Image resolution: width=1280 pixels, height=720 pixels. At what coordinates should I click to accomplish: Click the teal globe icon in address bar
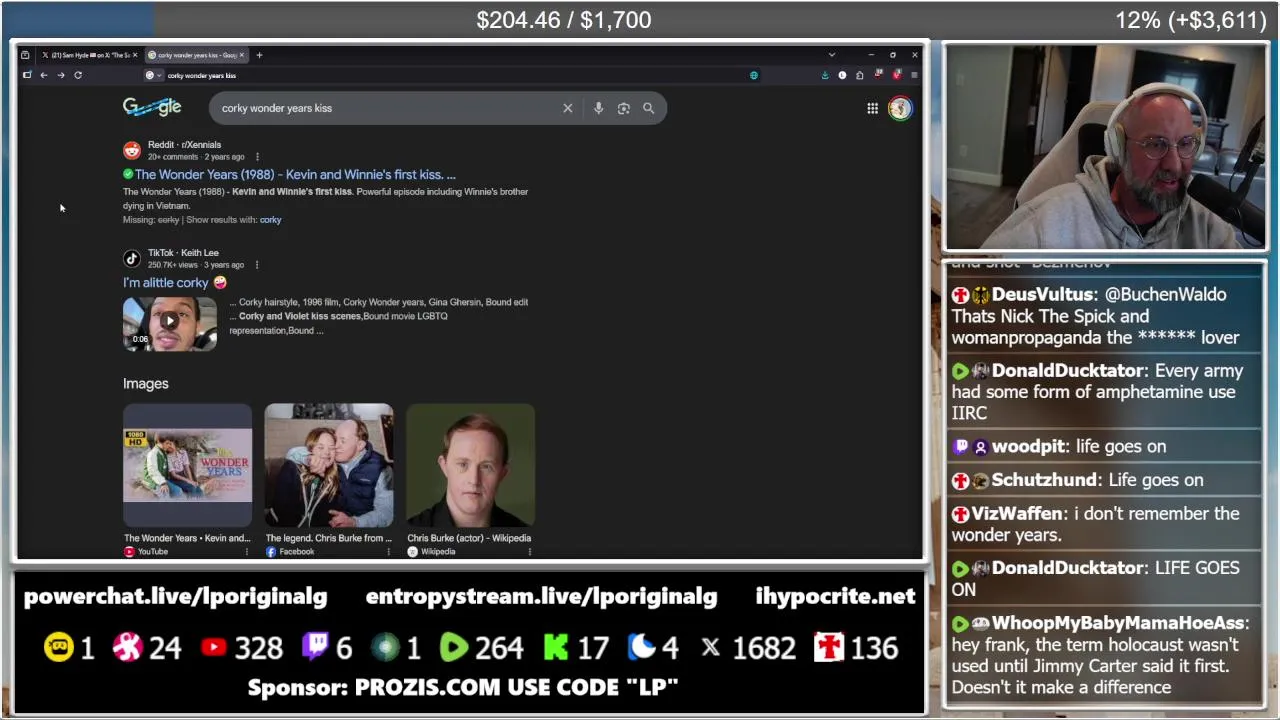point(754,75)
